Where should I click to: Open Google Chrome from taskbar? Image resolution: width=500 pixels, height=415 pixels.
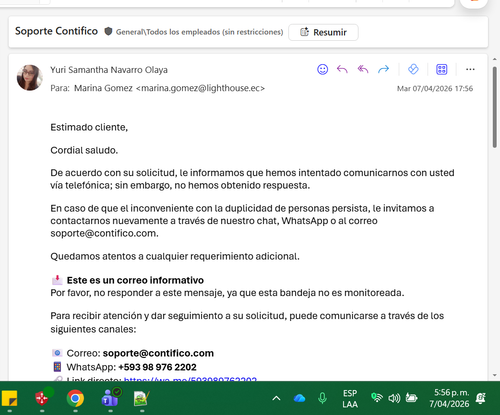pyautogui.click(x=75, y=398)
